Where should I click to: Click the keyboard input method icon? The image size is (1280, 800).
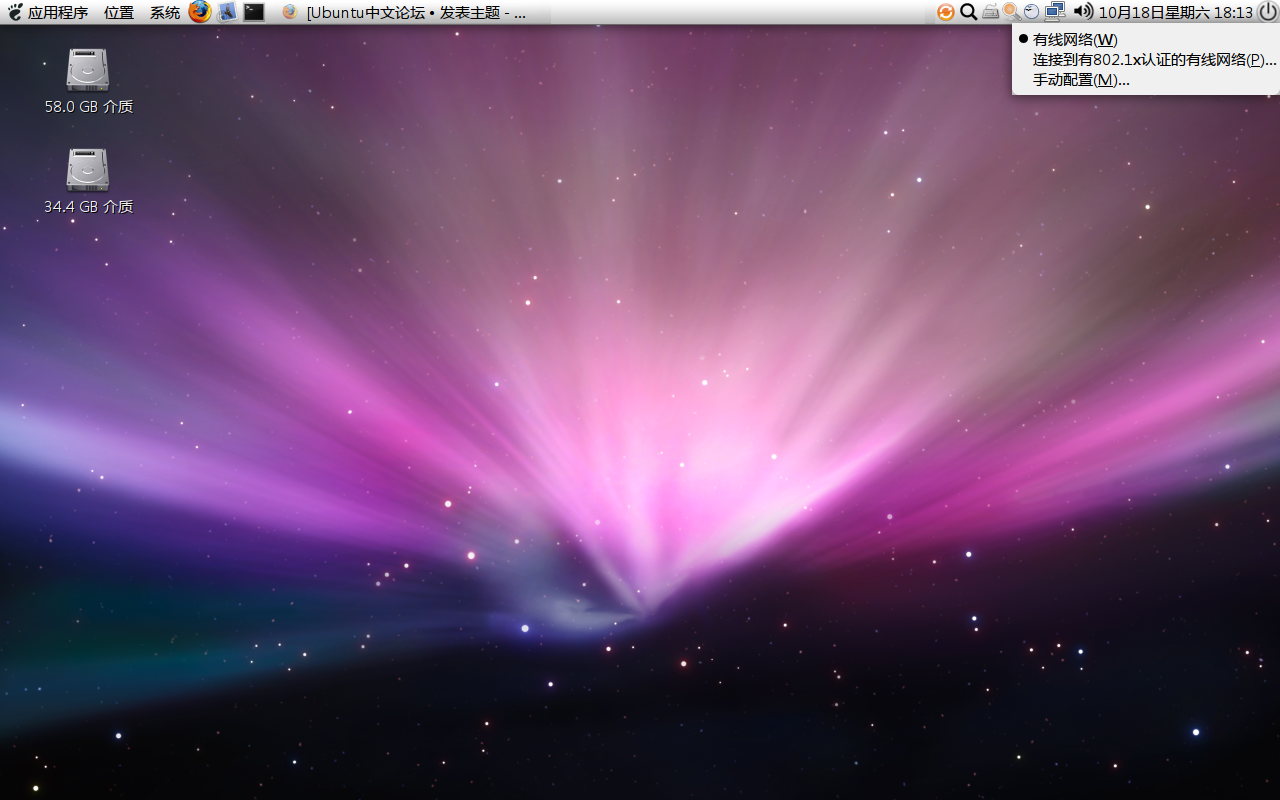[x=990, y=12]
